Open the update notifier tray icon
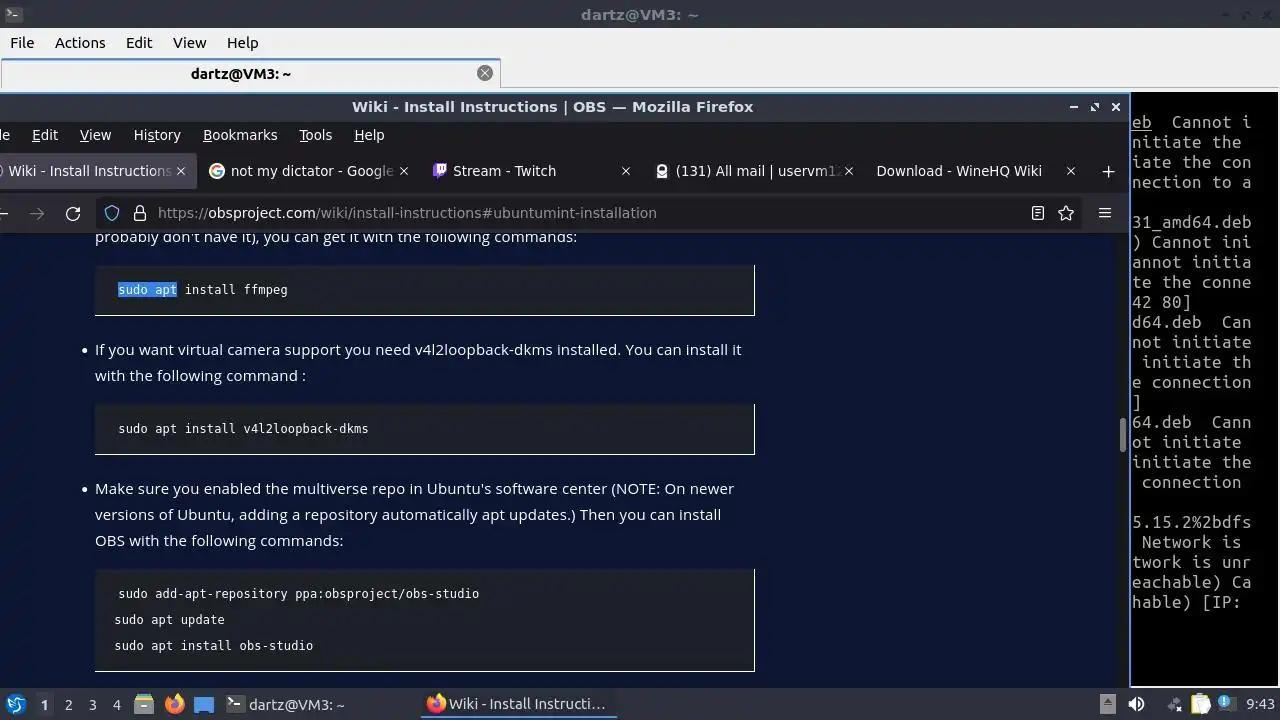The image size is (1280, 720). point(1228,704)
